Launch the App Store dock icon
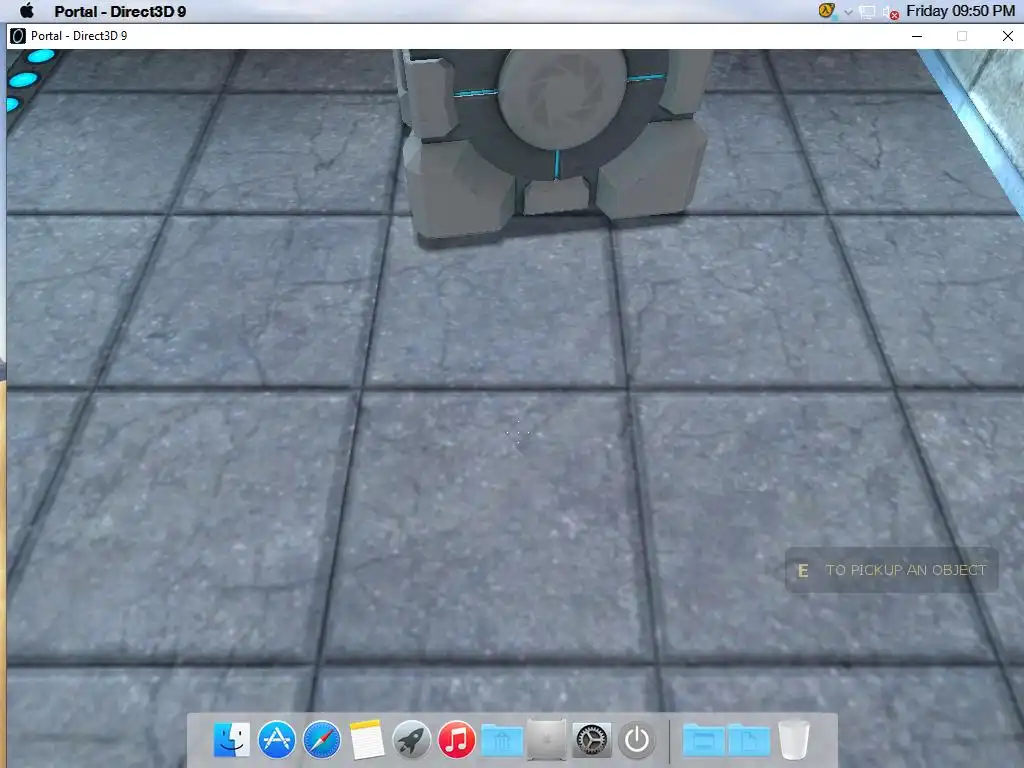This screenshot has height=768, width=1024. point(276,740)
